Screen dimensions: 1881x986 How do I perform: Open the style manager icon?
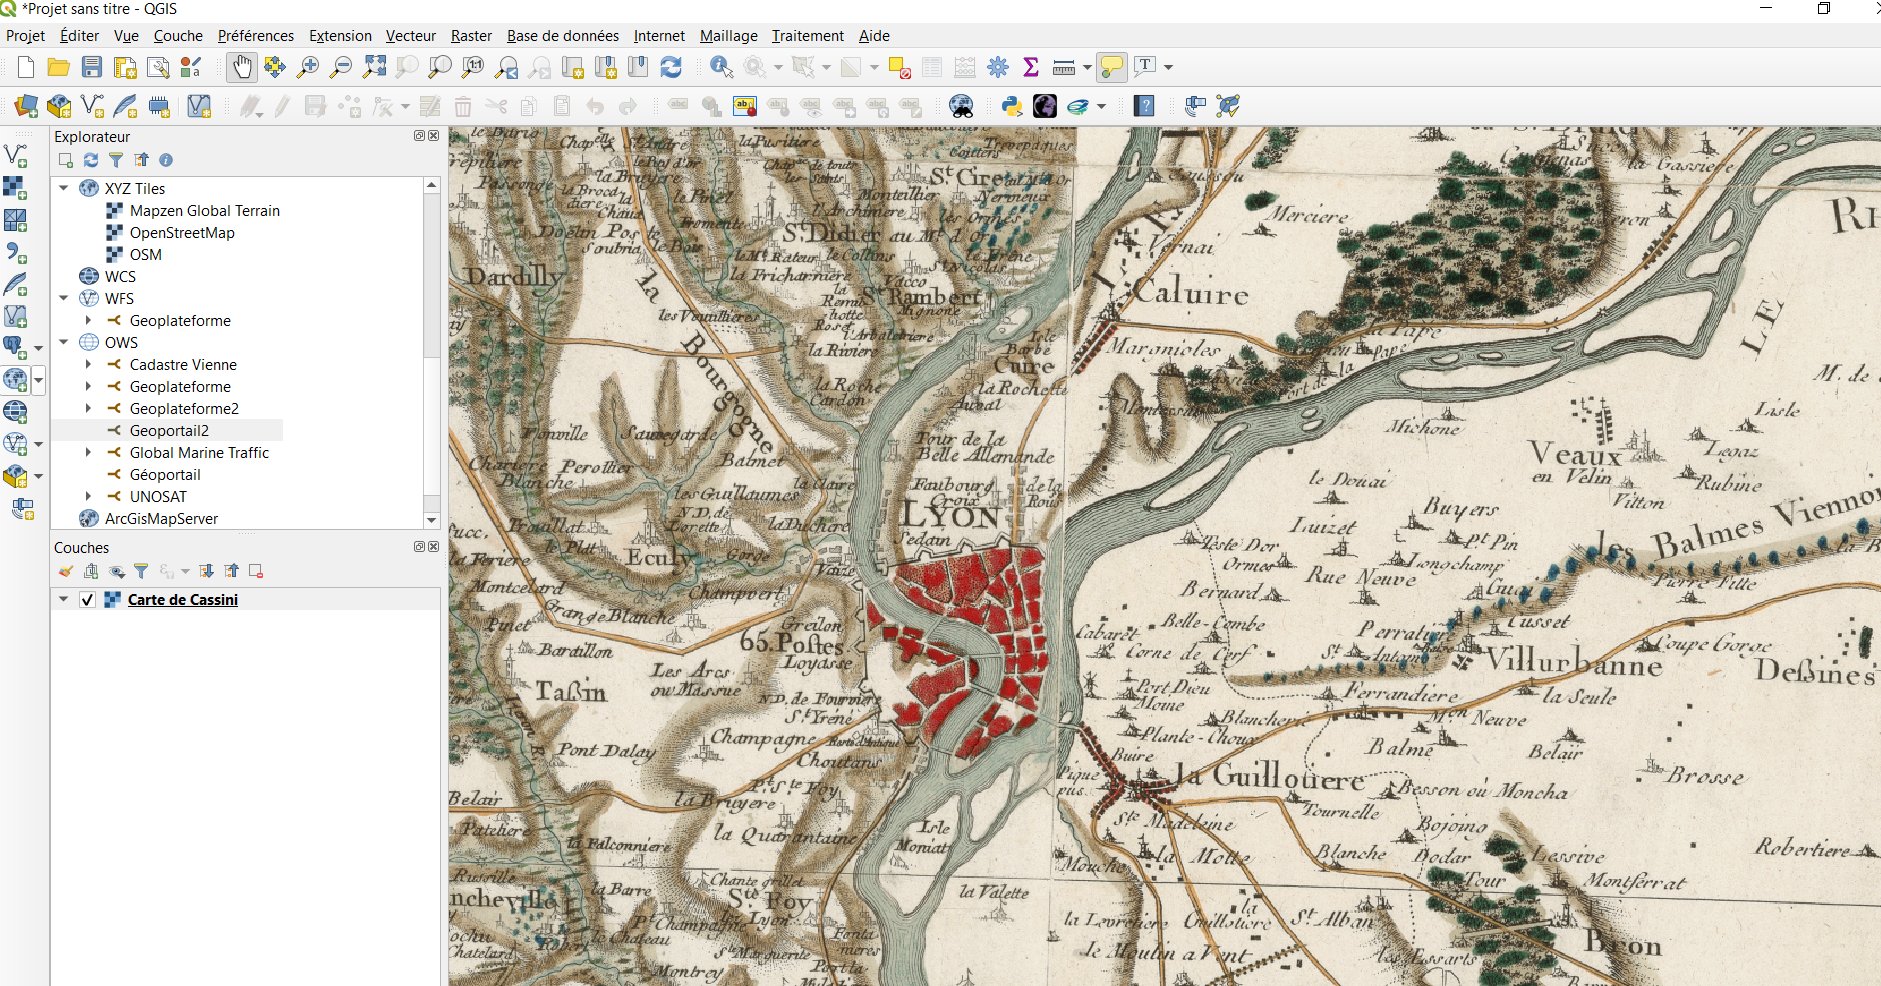(191, 67)
